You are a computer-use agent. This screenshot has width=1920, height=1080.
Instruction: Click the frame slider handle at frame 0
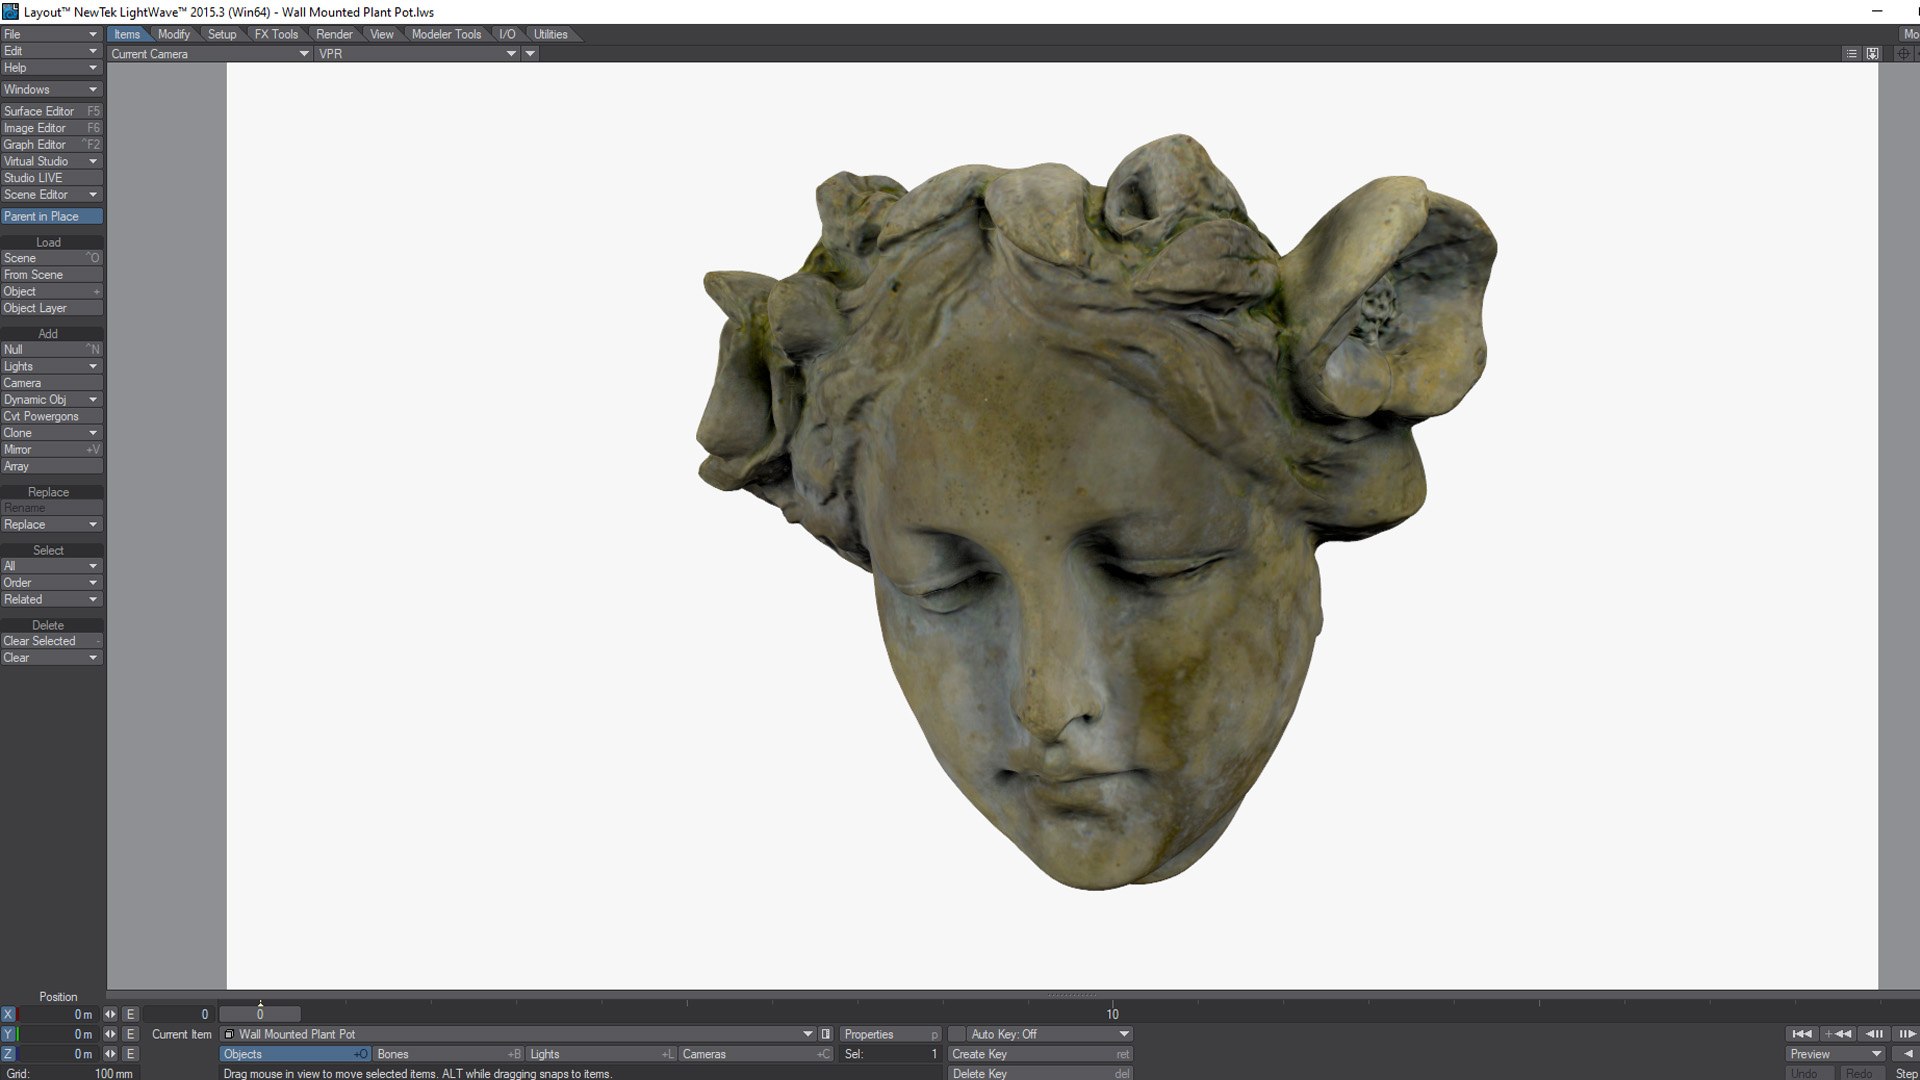[x=260, y=1014]
